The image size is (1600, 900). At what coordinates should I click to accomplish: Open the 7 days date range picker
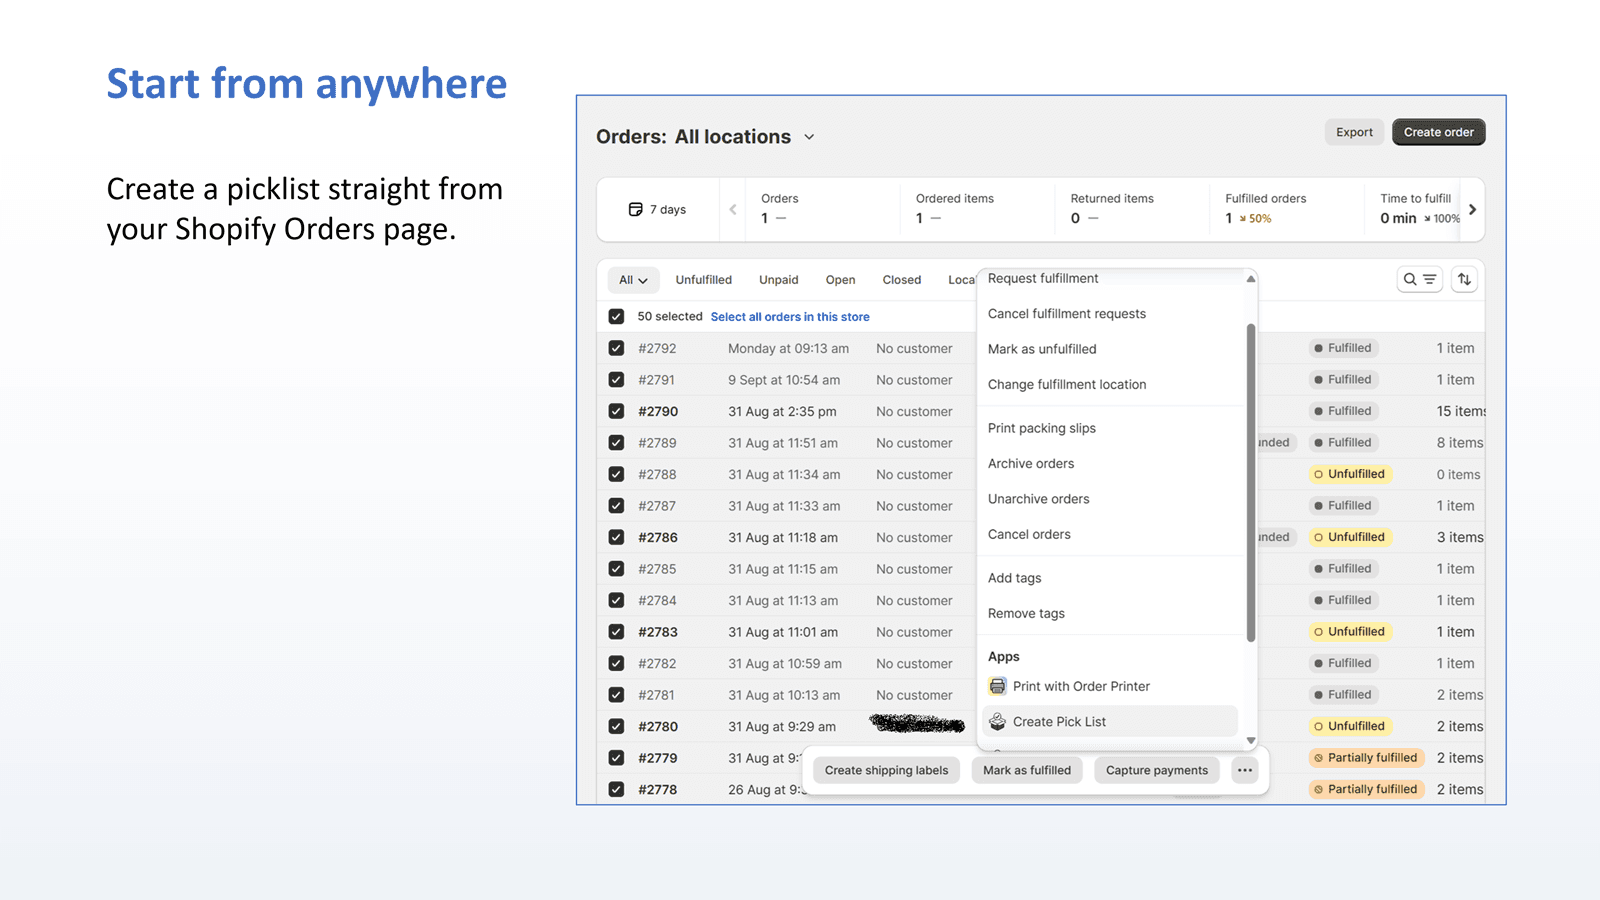658,210
